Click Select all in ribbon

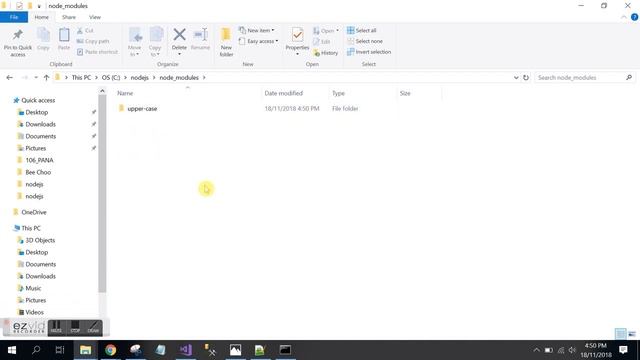[x=362, y=30]
